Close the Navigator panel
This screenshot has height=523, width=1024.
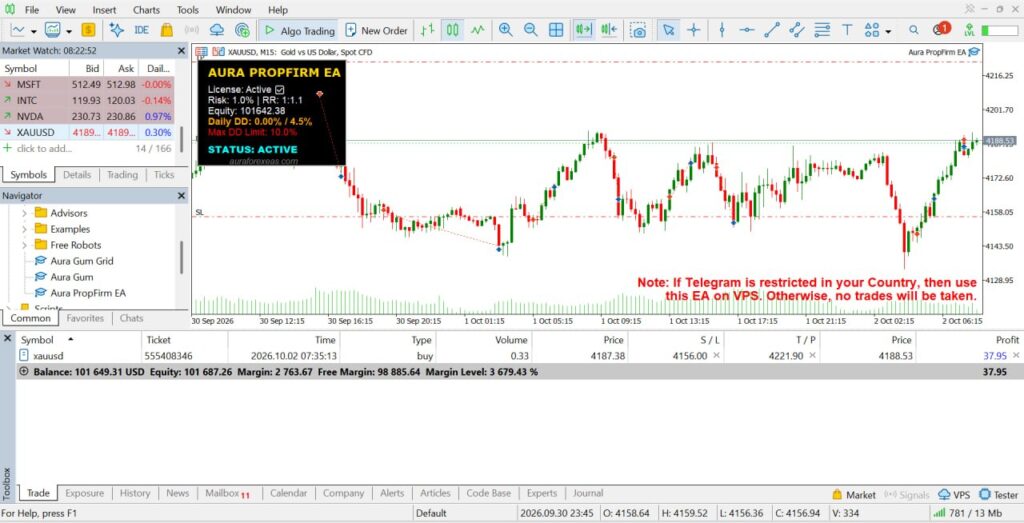[182, 196]
